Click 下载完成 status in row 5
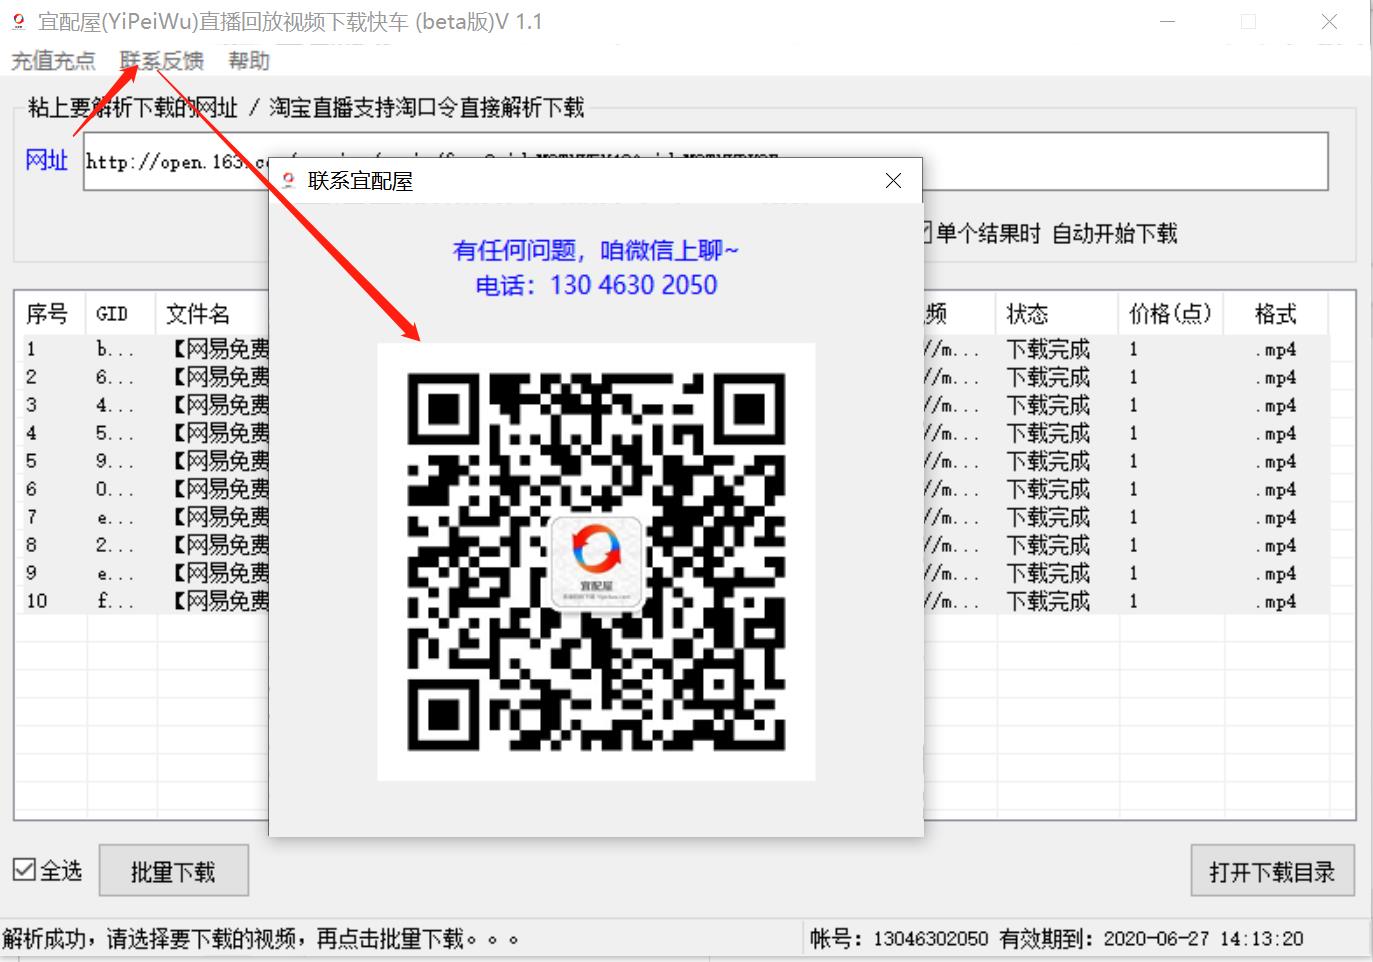Image resolution: width=1373 pixels, height=962 pixels. (x=1048, y=461)
